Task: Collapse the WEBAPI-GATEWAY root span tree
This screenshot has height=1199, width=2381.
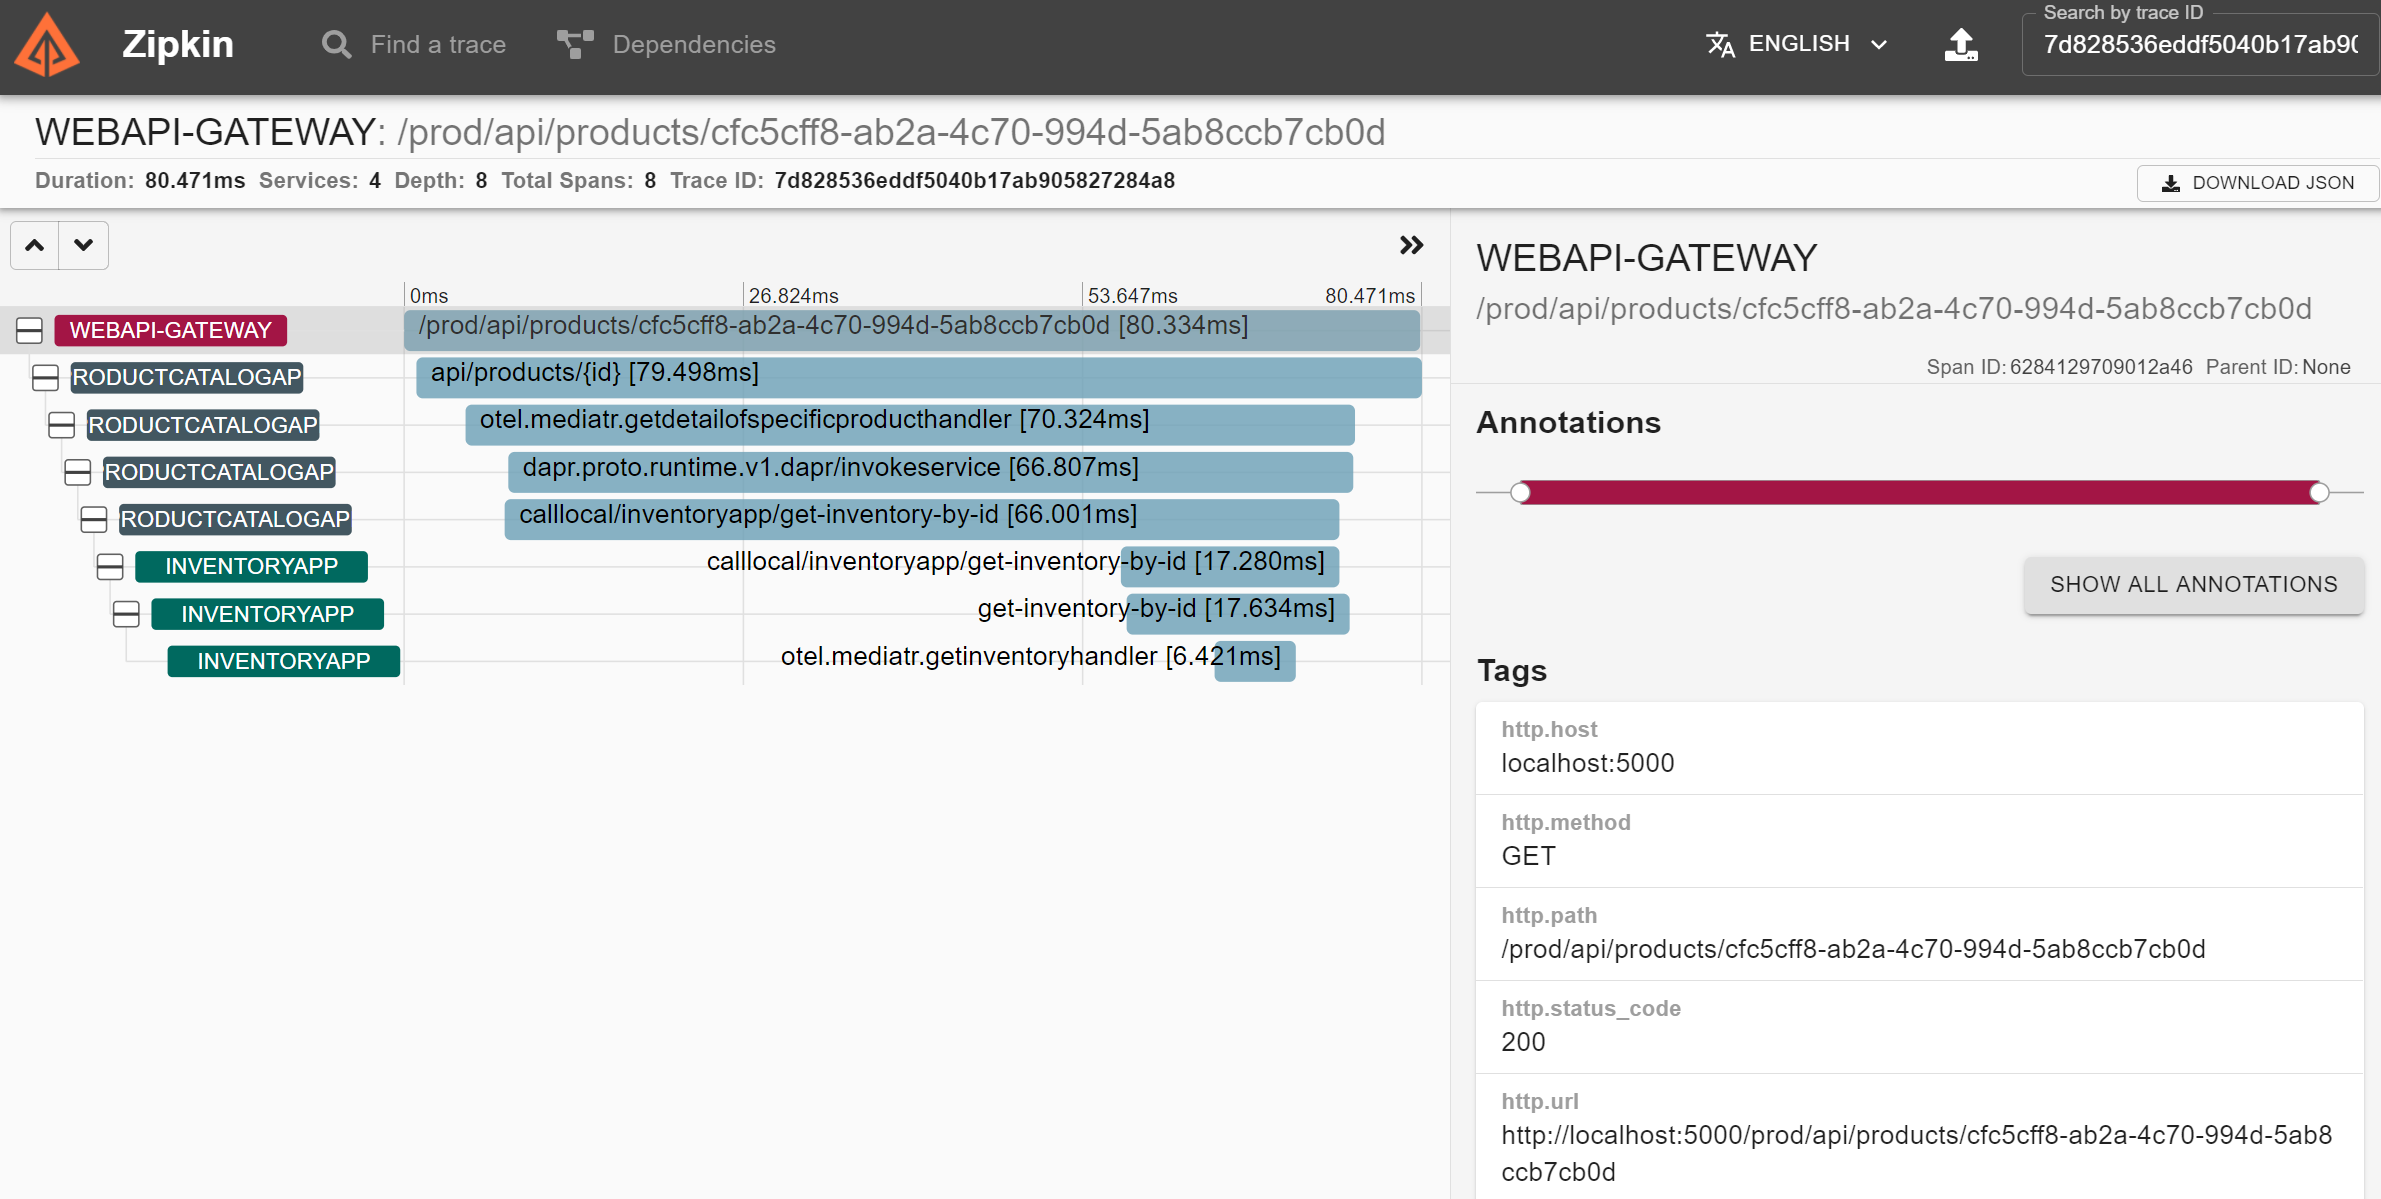Action: click(x=29, y=330)
